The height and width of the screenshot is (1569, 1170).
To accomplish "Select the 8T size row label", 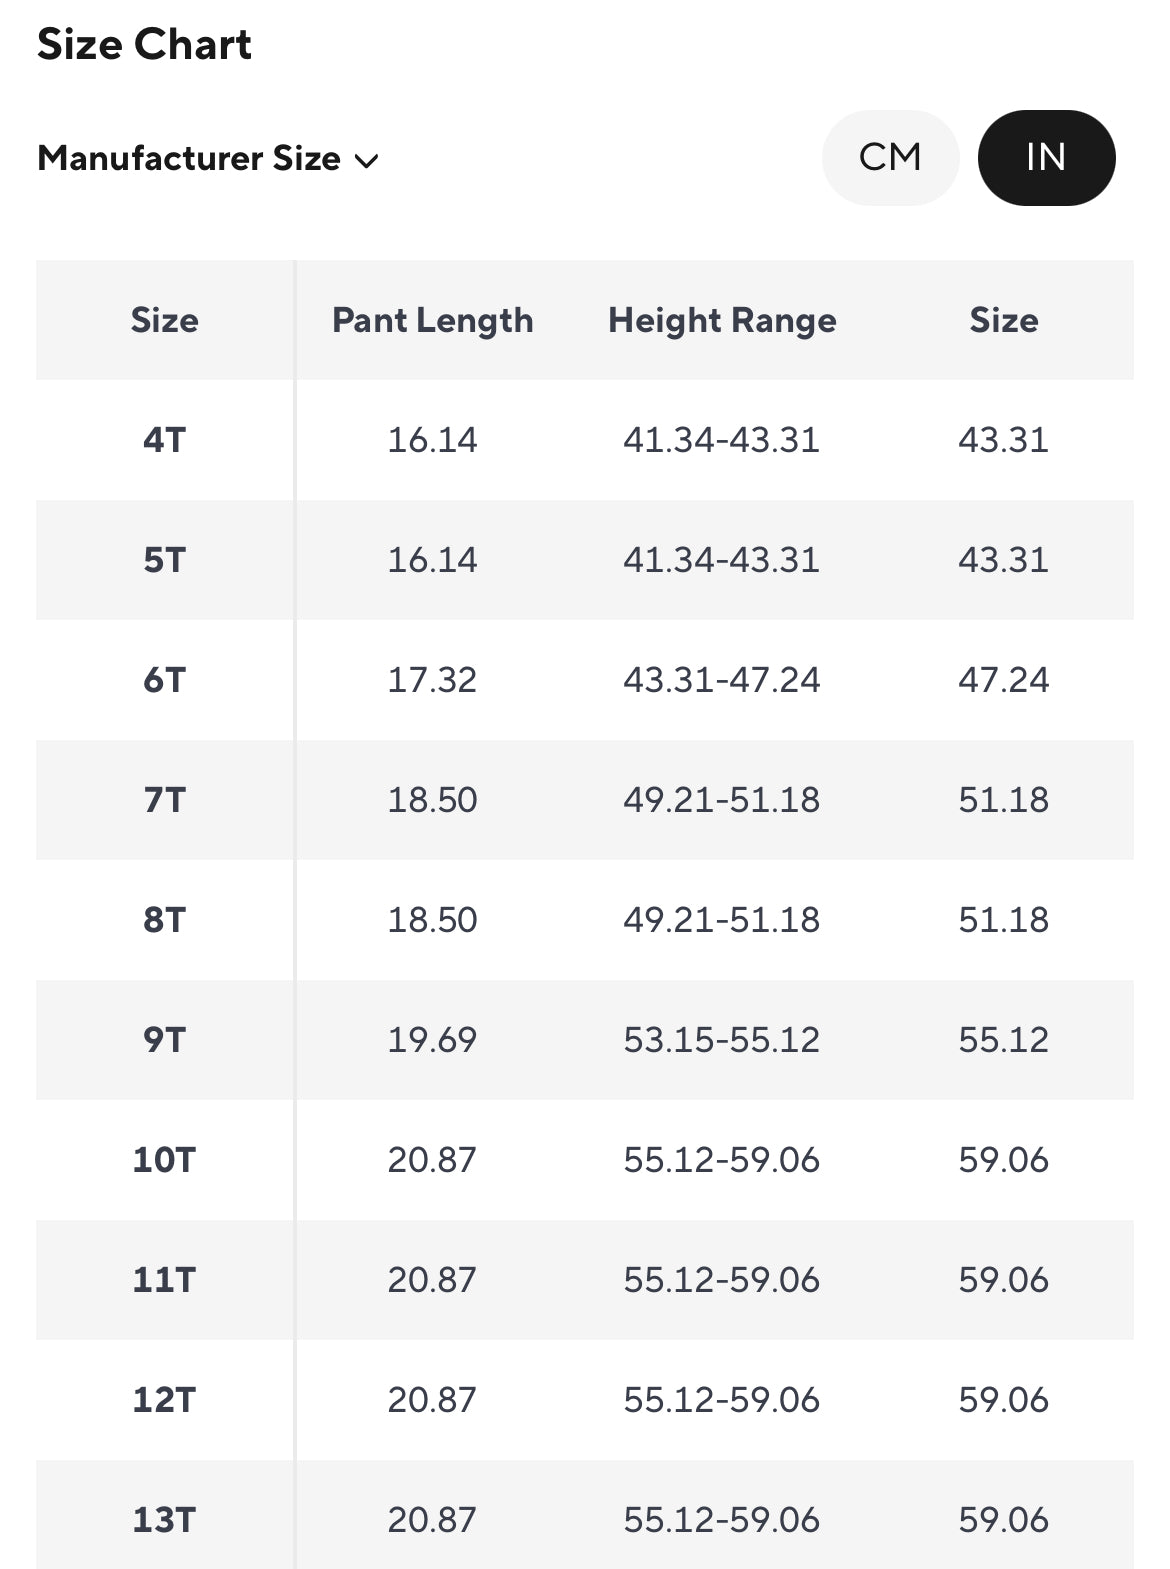I will (x=164, y=920).
